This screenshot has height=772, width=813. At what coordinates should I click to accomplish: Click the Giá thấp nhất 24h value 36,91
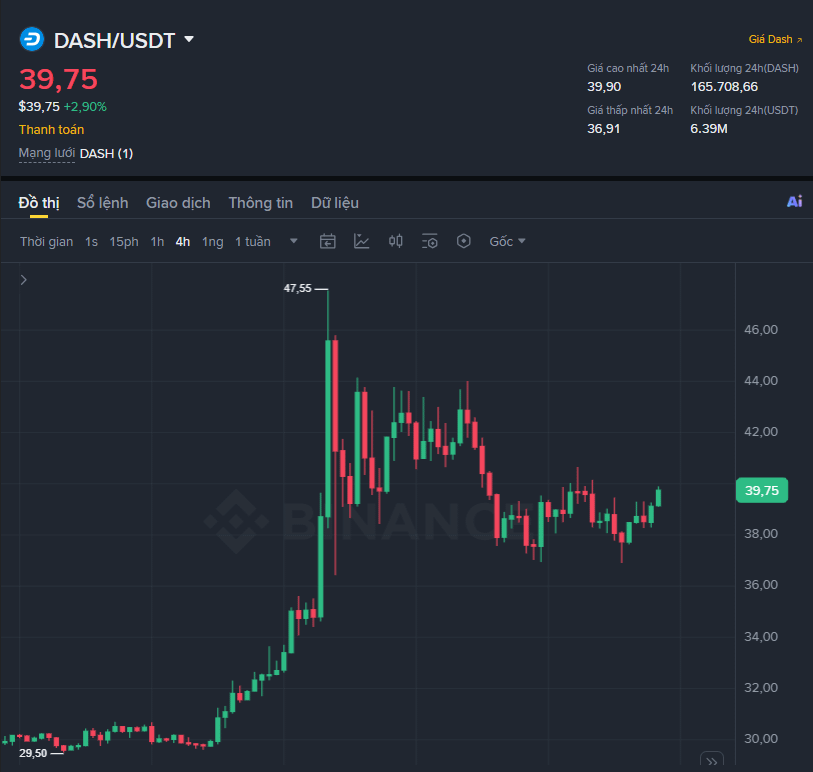click(604, 129)
